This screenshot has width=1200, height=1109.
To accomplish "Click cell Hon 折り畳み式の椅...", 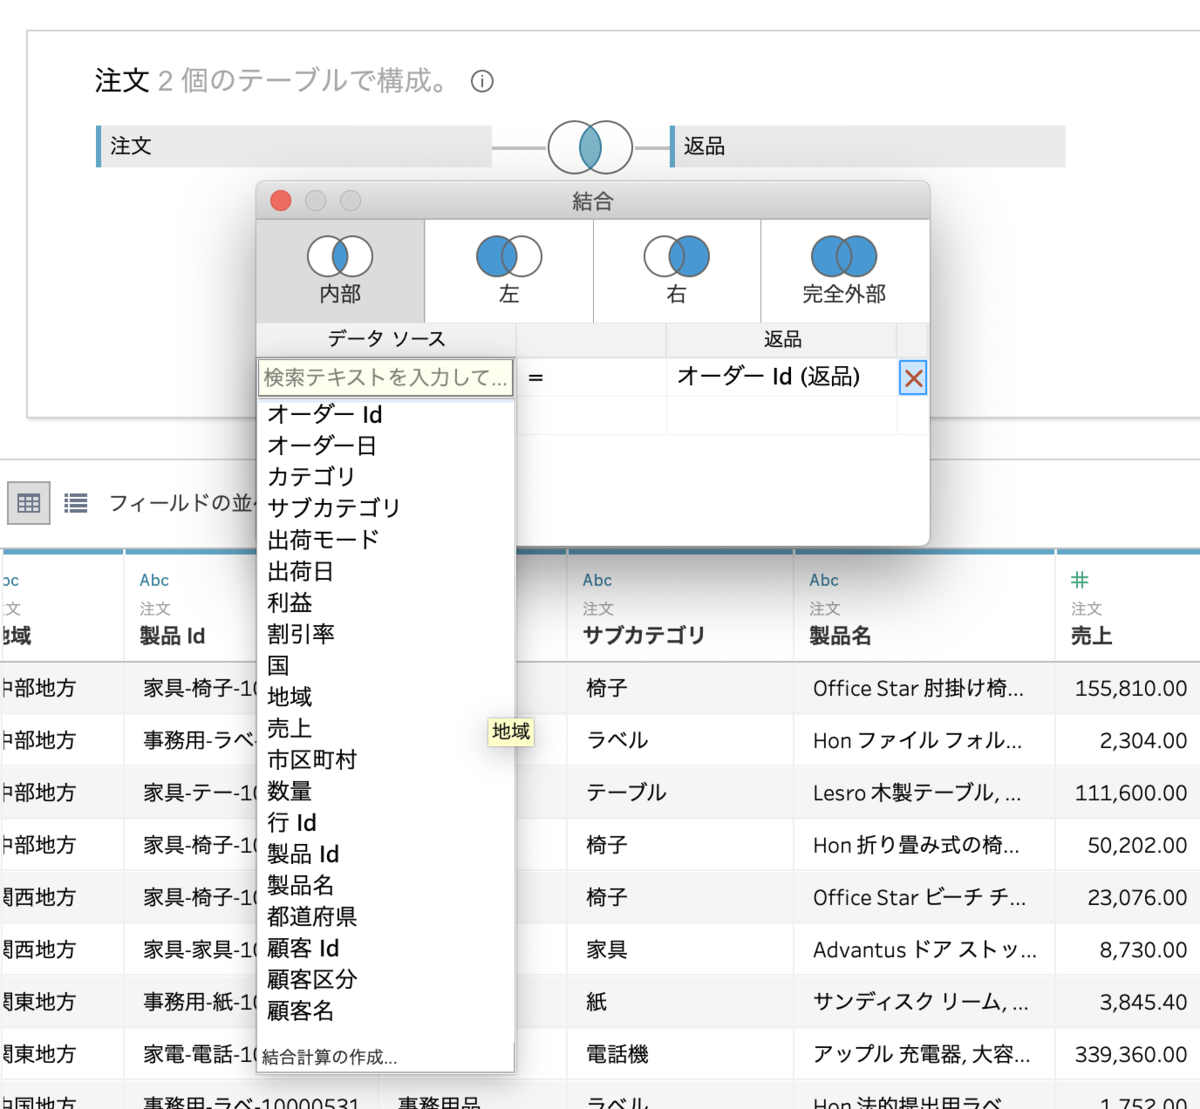I will [x=916, y=845].
